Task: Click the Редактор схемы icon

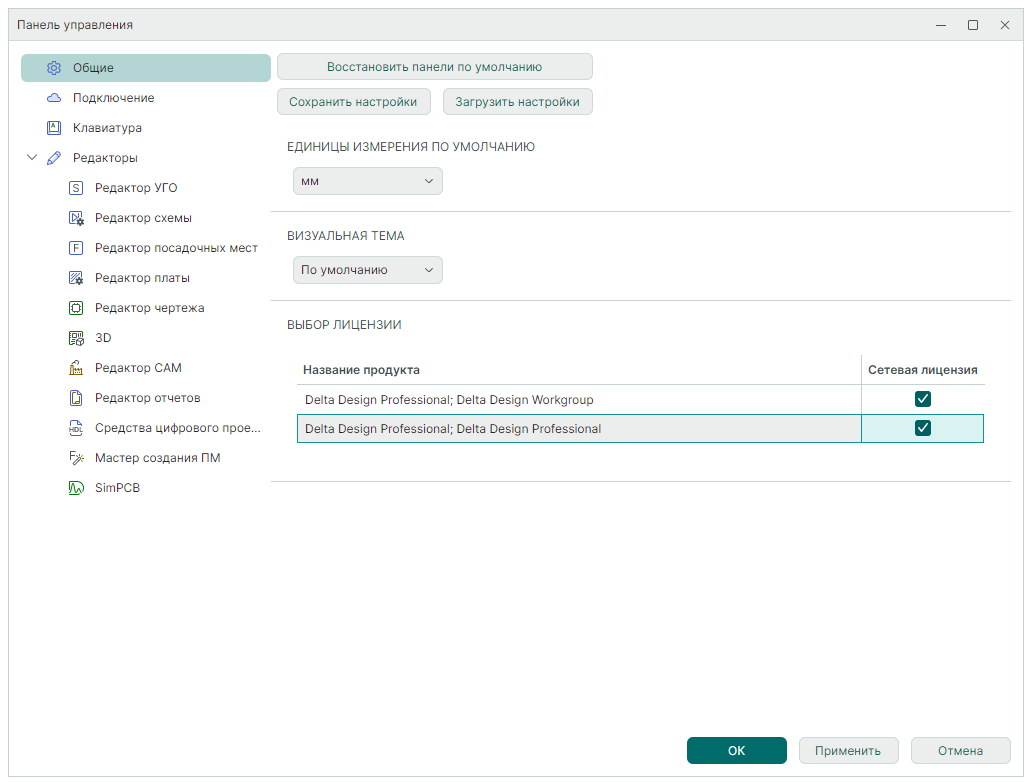Action: click(x=76, y=218)
